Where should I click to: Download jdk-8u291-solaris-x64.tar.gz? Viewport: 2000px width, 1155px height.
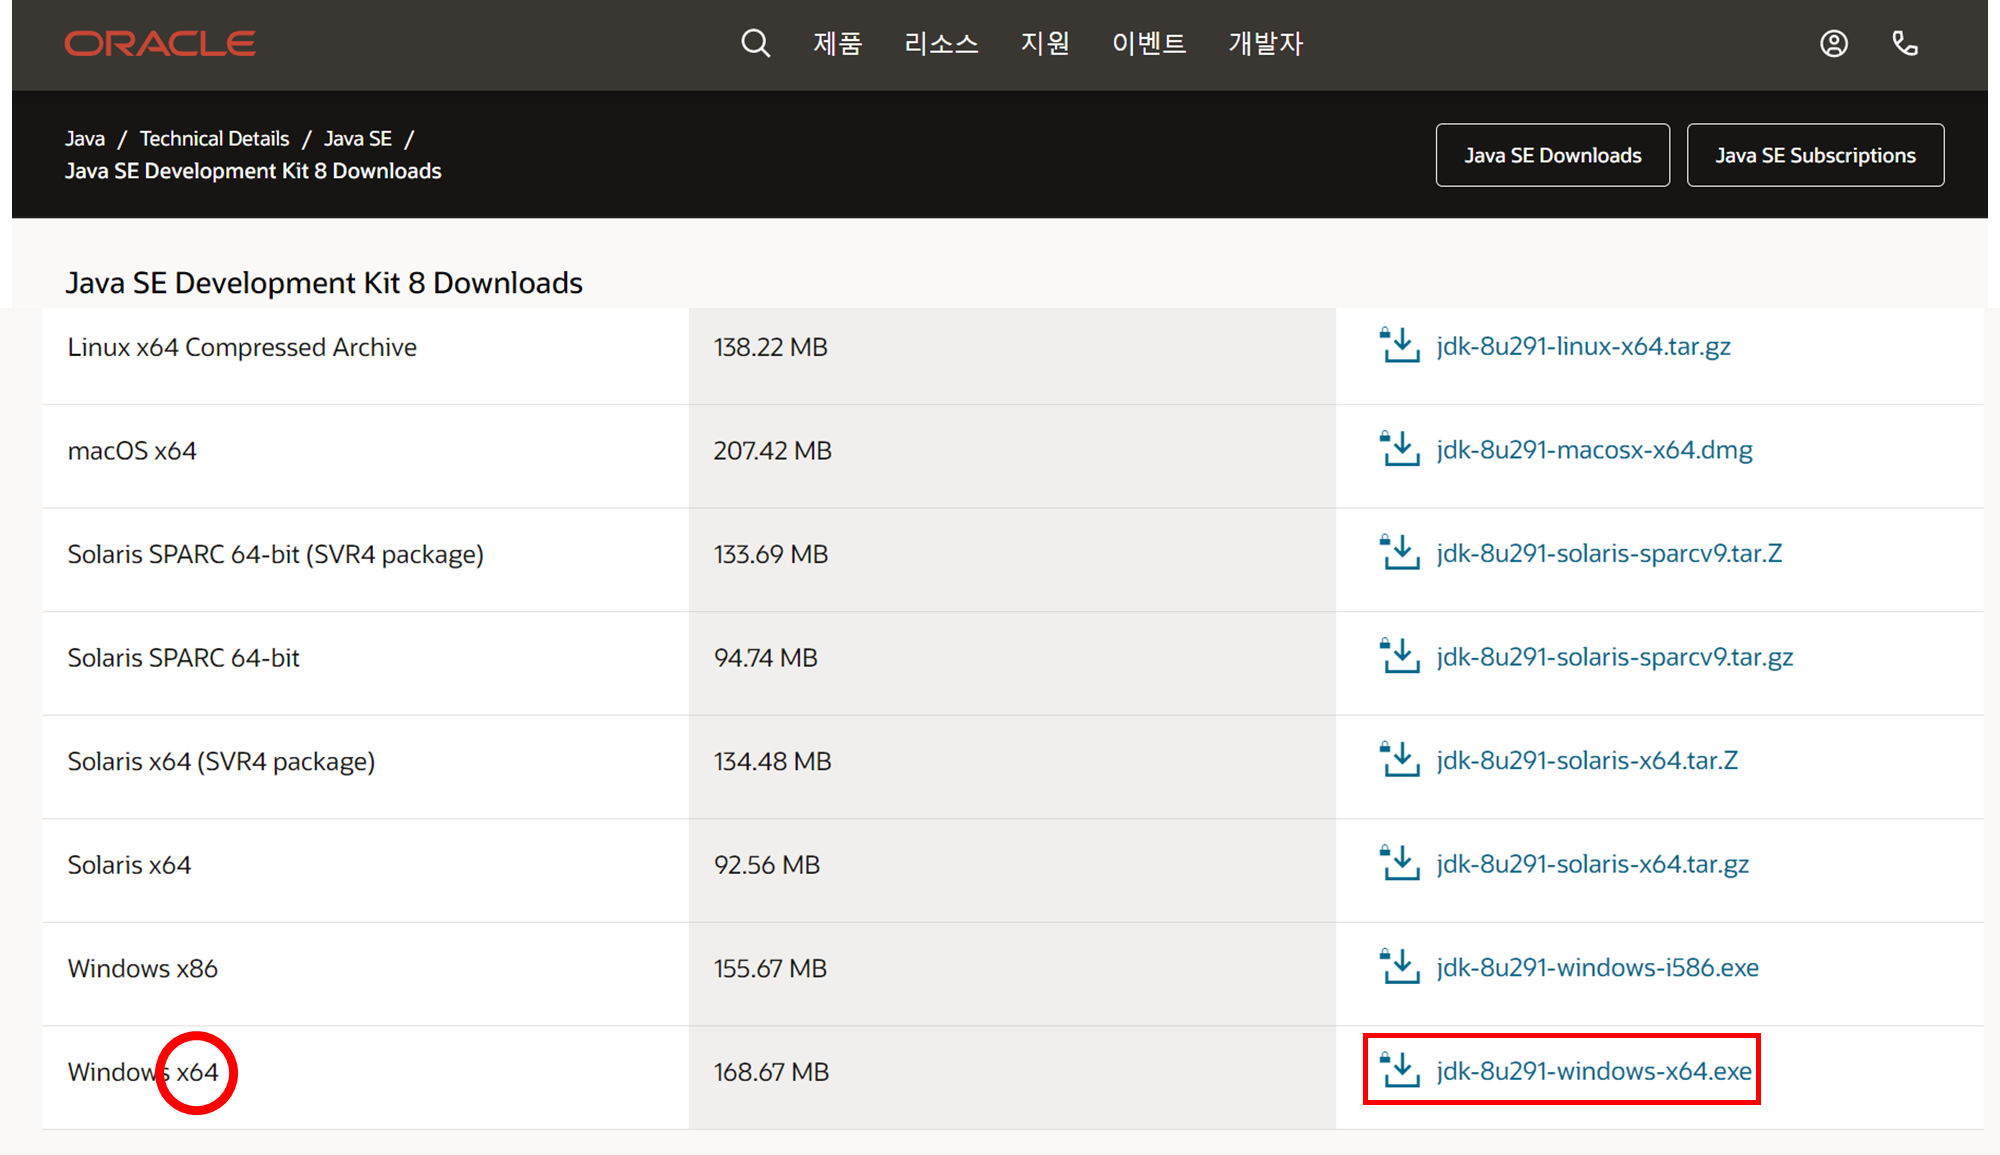[1592, 864]
